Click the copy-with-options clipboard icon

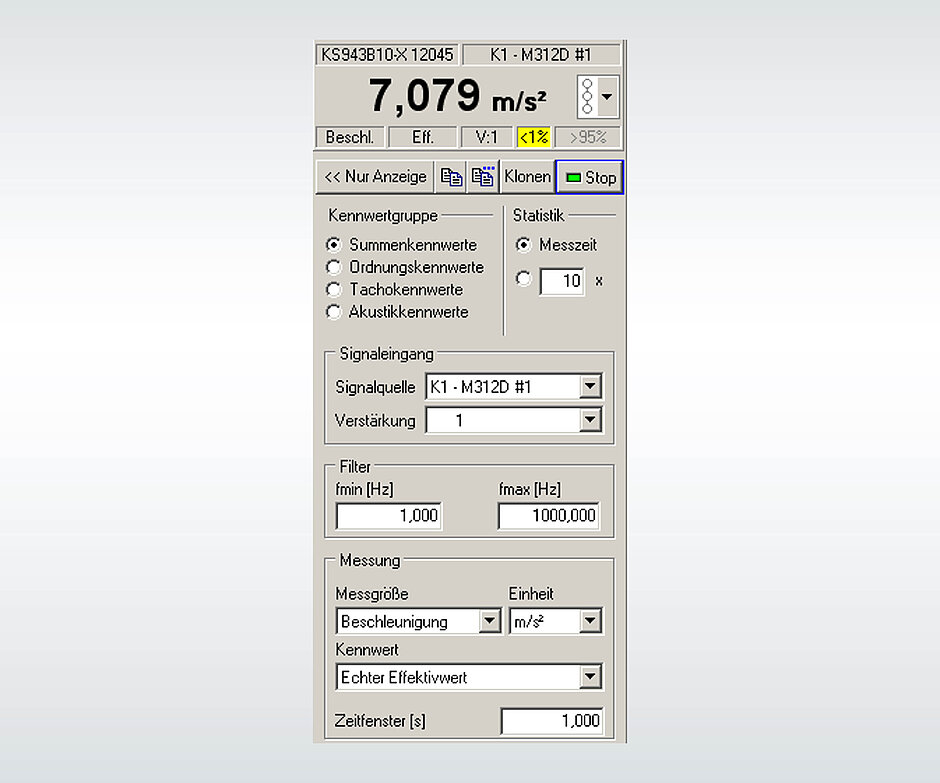[483, 176]
